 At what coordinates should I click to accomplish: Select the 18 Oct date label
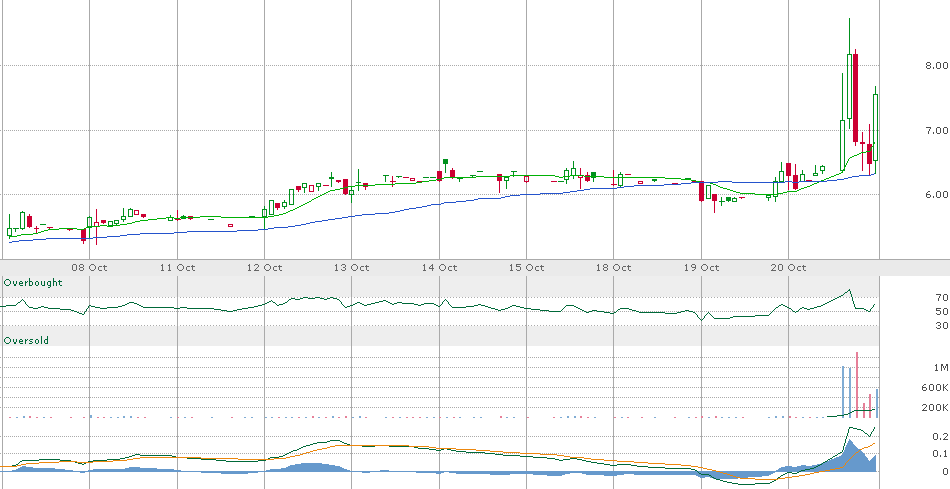click(x=614, y=267)
